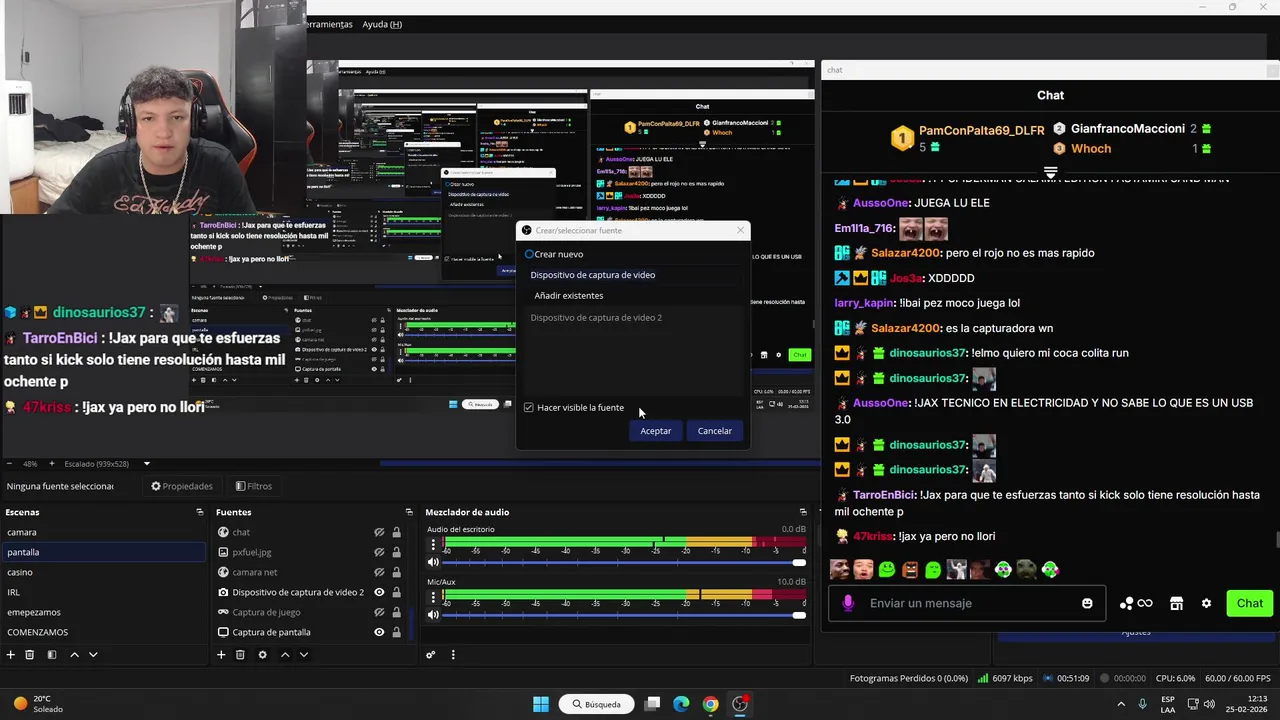Pop out the Fuentes dock
The height and width of the screenshot is (720, 1280).
coord(409,512)
